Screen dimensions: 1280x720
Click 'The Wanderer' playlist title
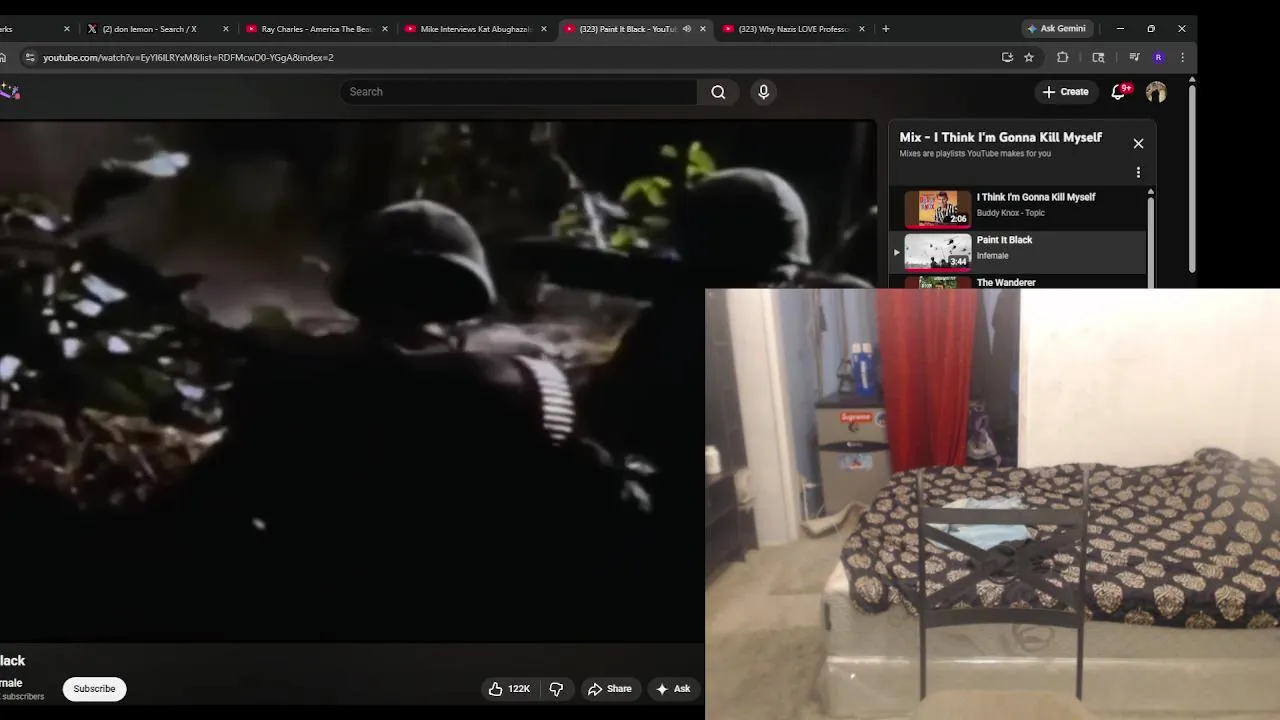tap(1006, 283)
